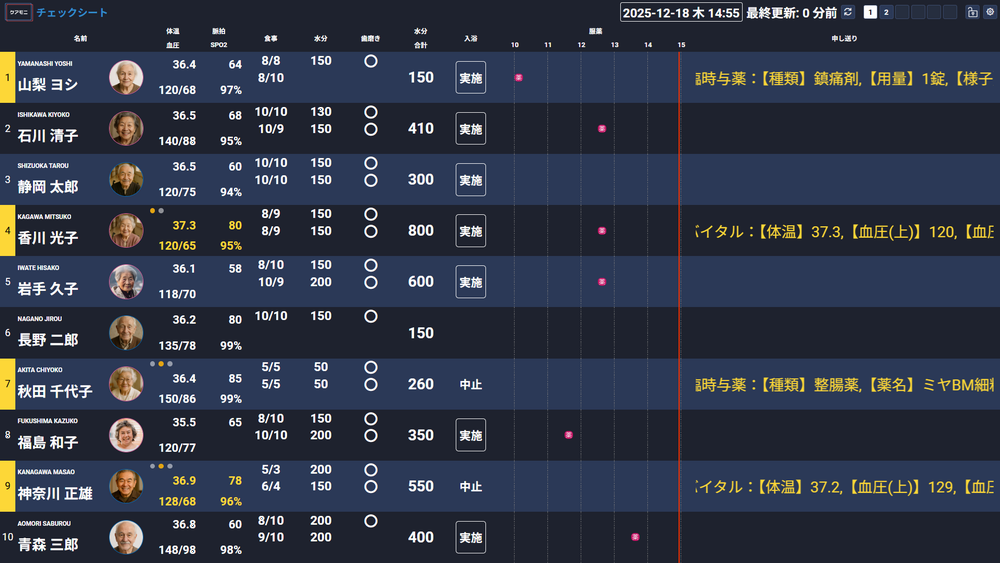Click the 実施 bath button for 福島 和子
1000x563 pixels.
[x=471, y=435]
